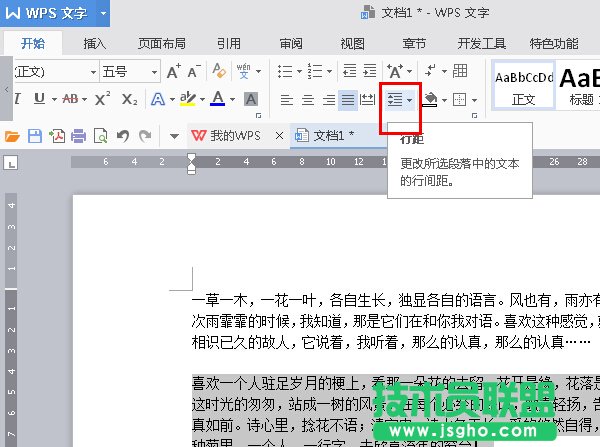Click the print icon in quick toolbar

(x=78, y=135)
